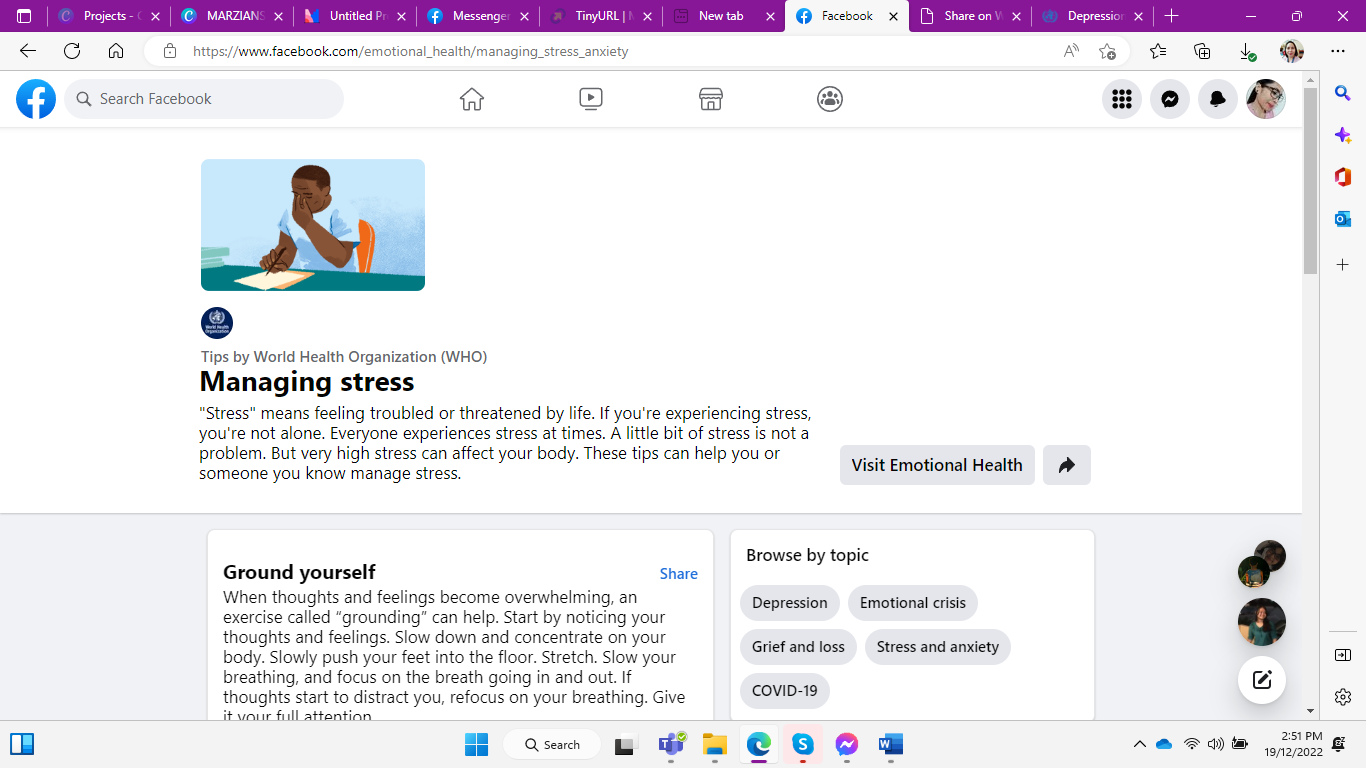Viewport: 1366px width, 768px height.
Task: Open the Facebook menu grid icon
Action: [1122, 99]
